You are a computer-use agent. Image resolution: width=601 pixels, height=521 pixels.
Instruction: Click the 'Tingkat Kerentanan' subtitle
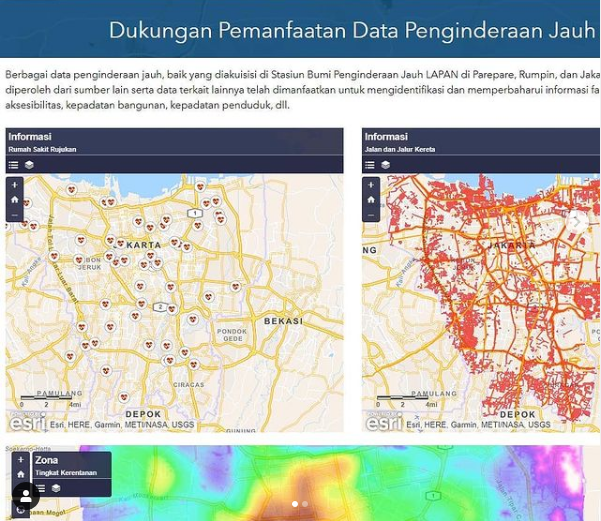pyautogui.click(x=66, y=472)
